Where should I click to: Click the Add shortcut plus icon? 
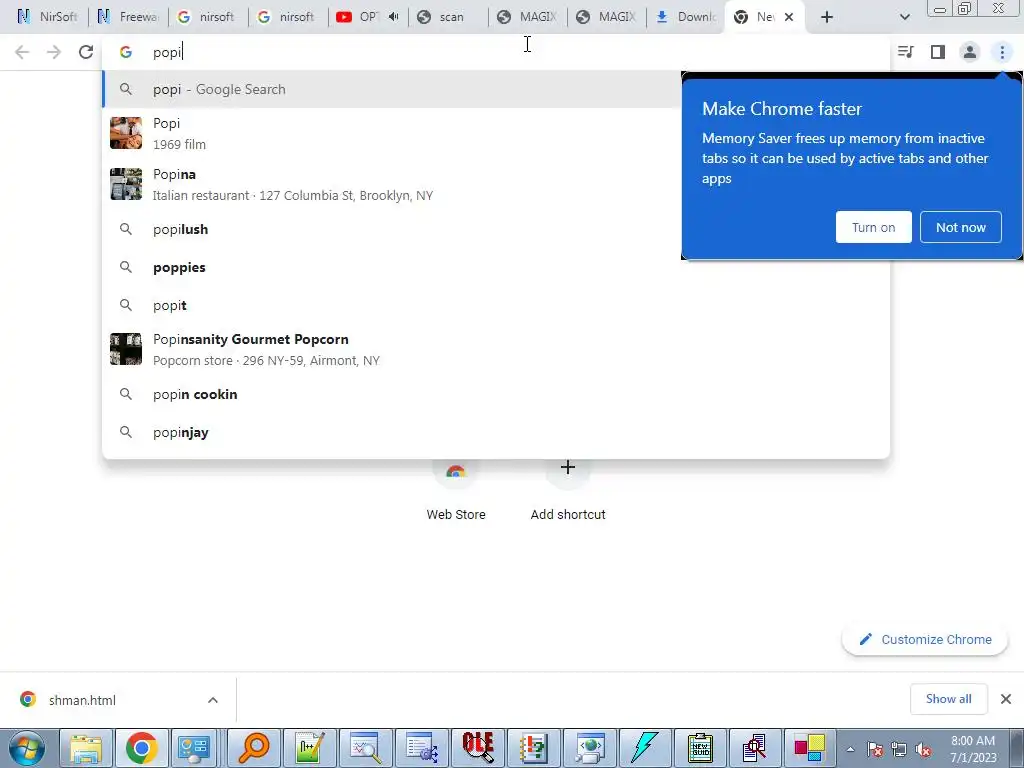coord(568,468)
